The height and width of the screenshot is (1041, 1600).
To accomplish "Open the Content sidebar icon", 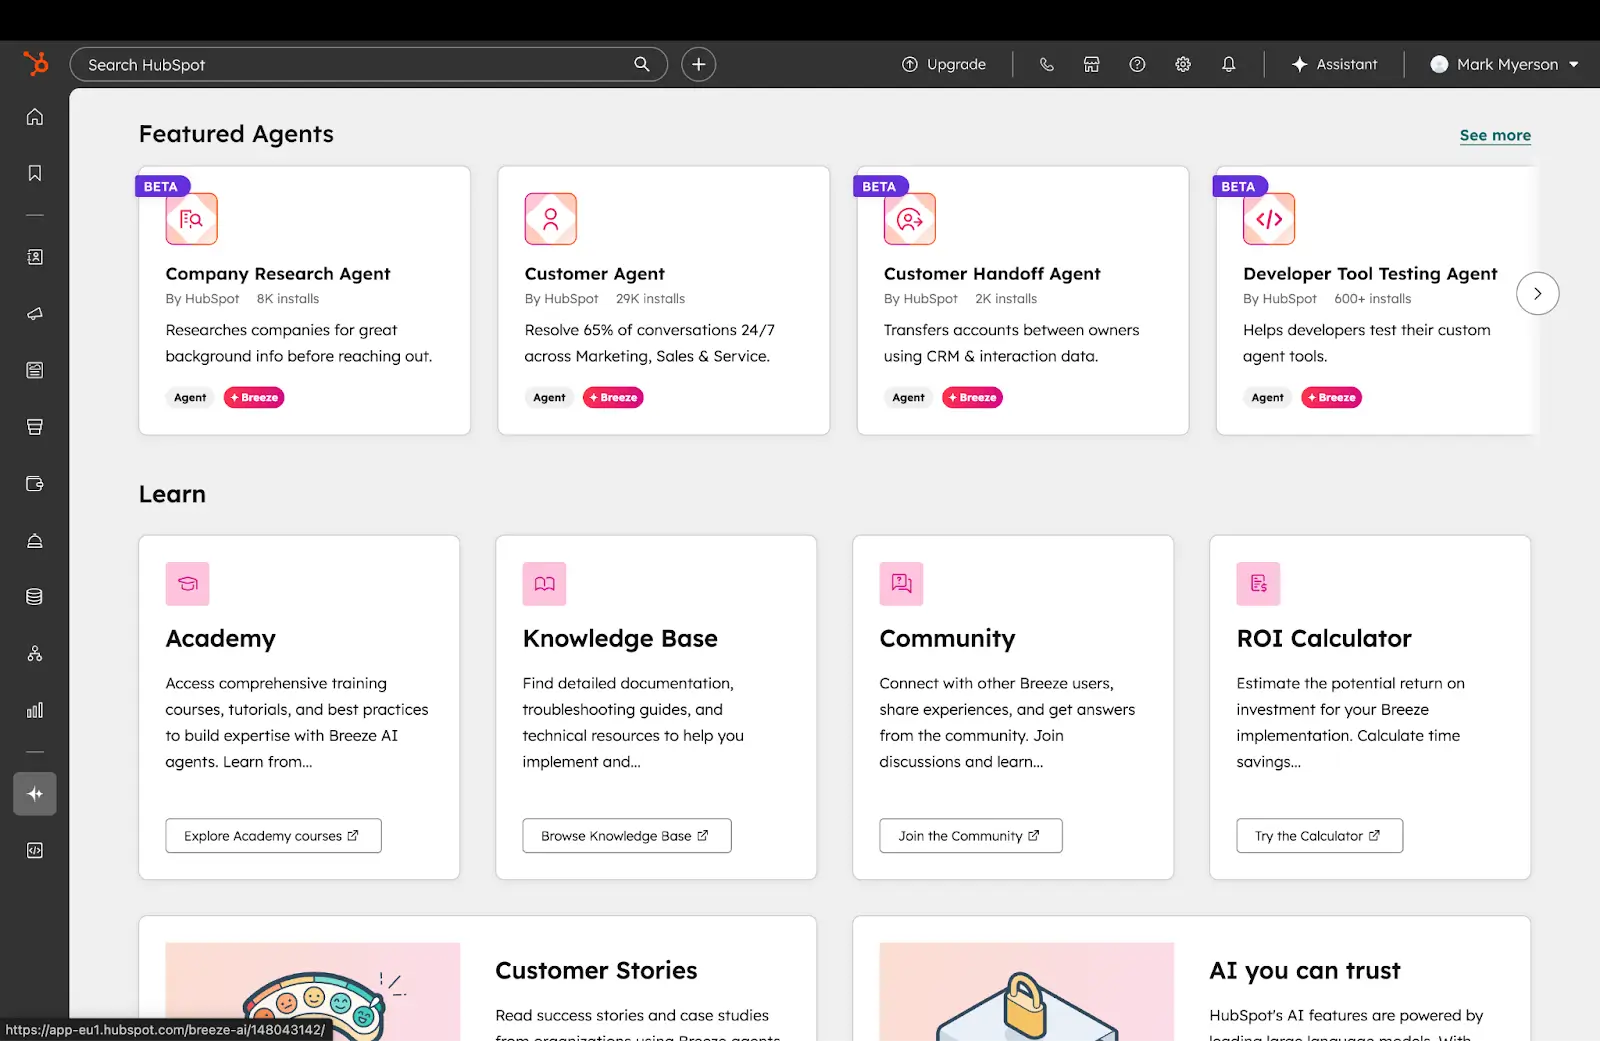I will pos(35,370).
